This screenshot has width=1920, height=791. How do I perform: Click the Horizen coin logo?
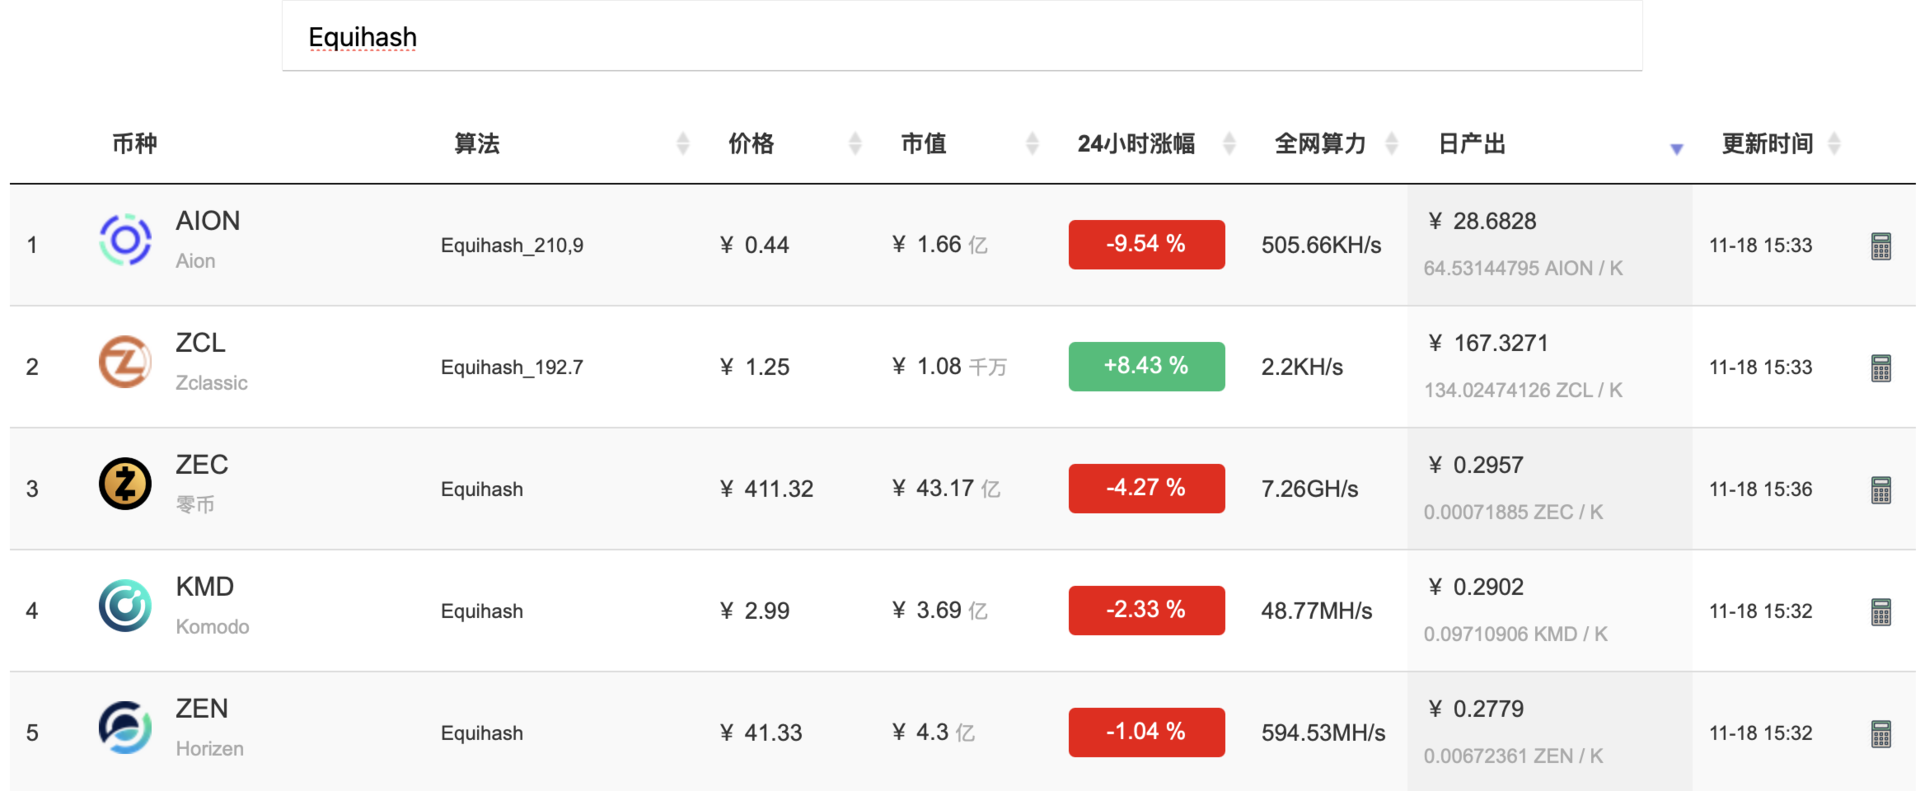coord(125,728)
